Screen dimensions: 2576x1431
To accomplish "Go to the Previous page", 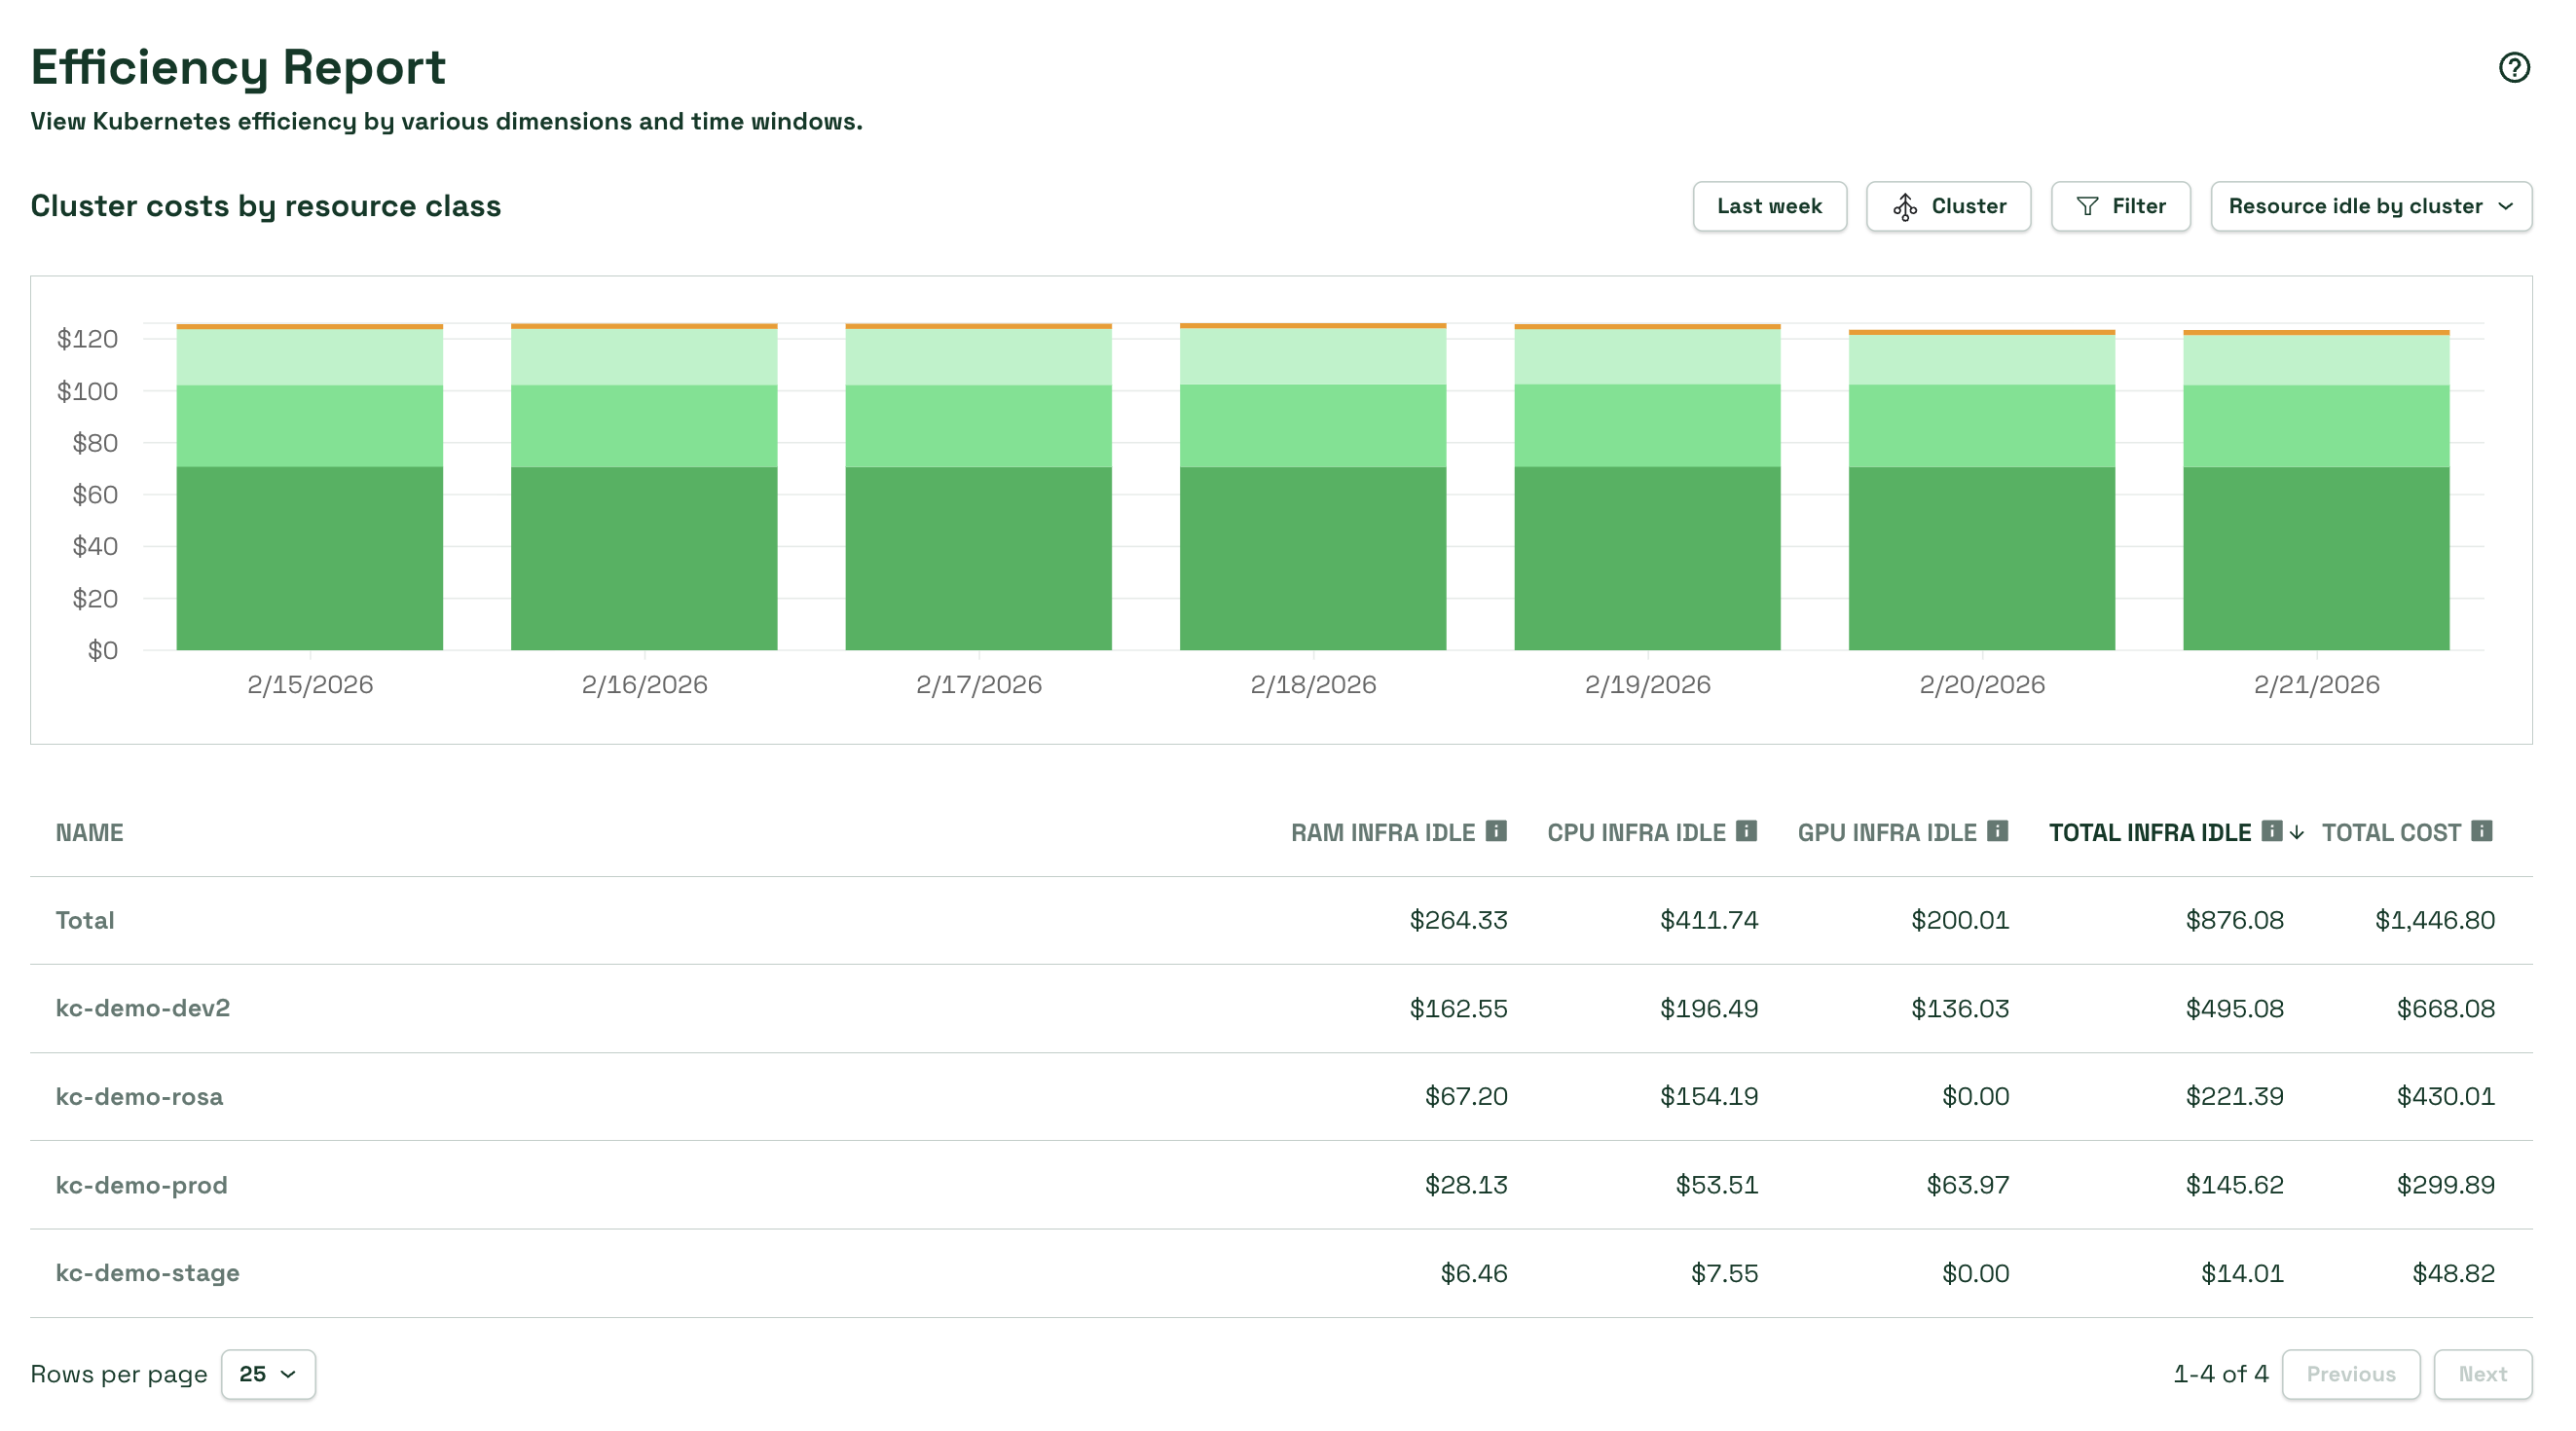I will click(2350, 1374).
